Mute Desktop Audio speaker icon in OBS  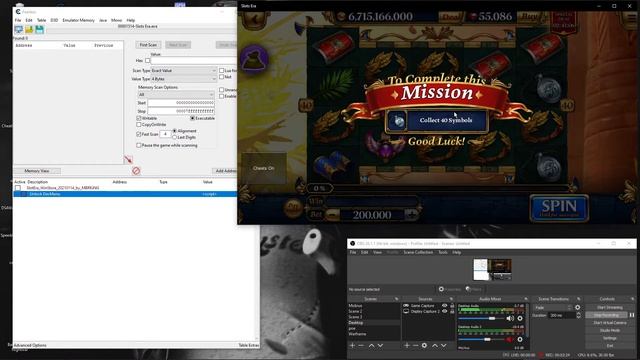(510, 318)
